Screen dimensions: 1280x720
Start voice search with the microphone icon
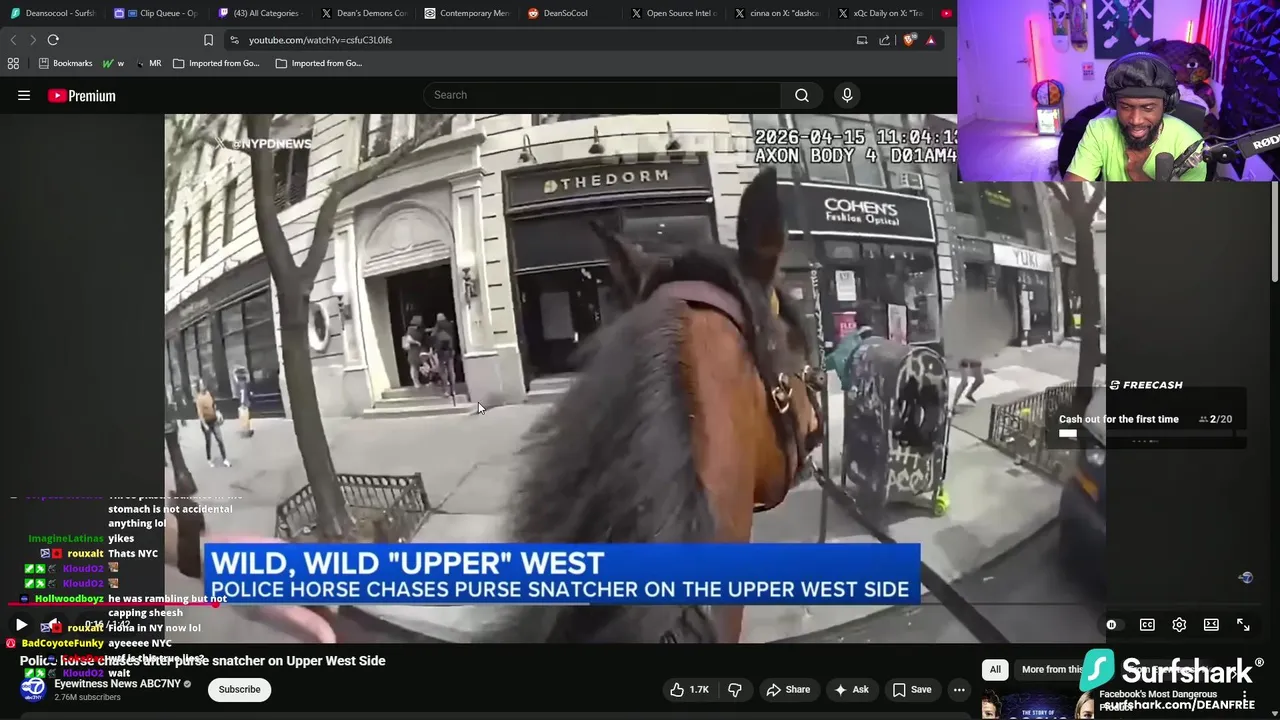click(x=847, y=95)
